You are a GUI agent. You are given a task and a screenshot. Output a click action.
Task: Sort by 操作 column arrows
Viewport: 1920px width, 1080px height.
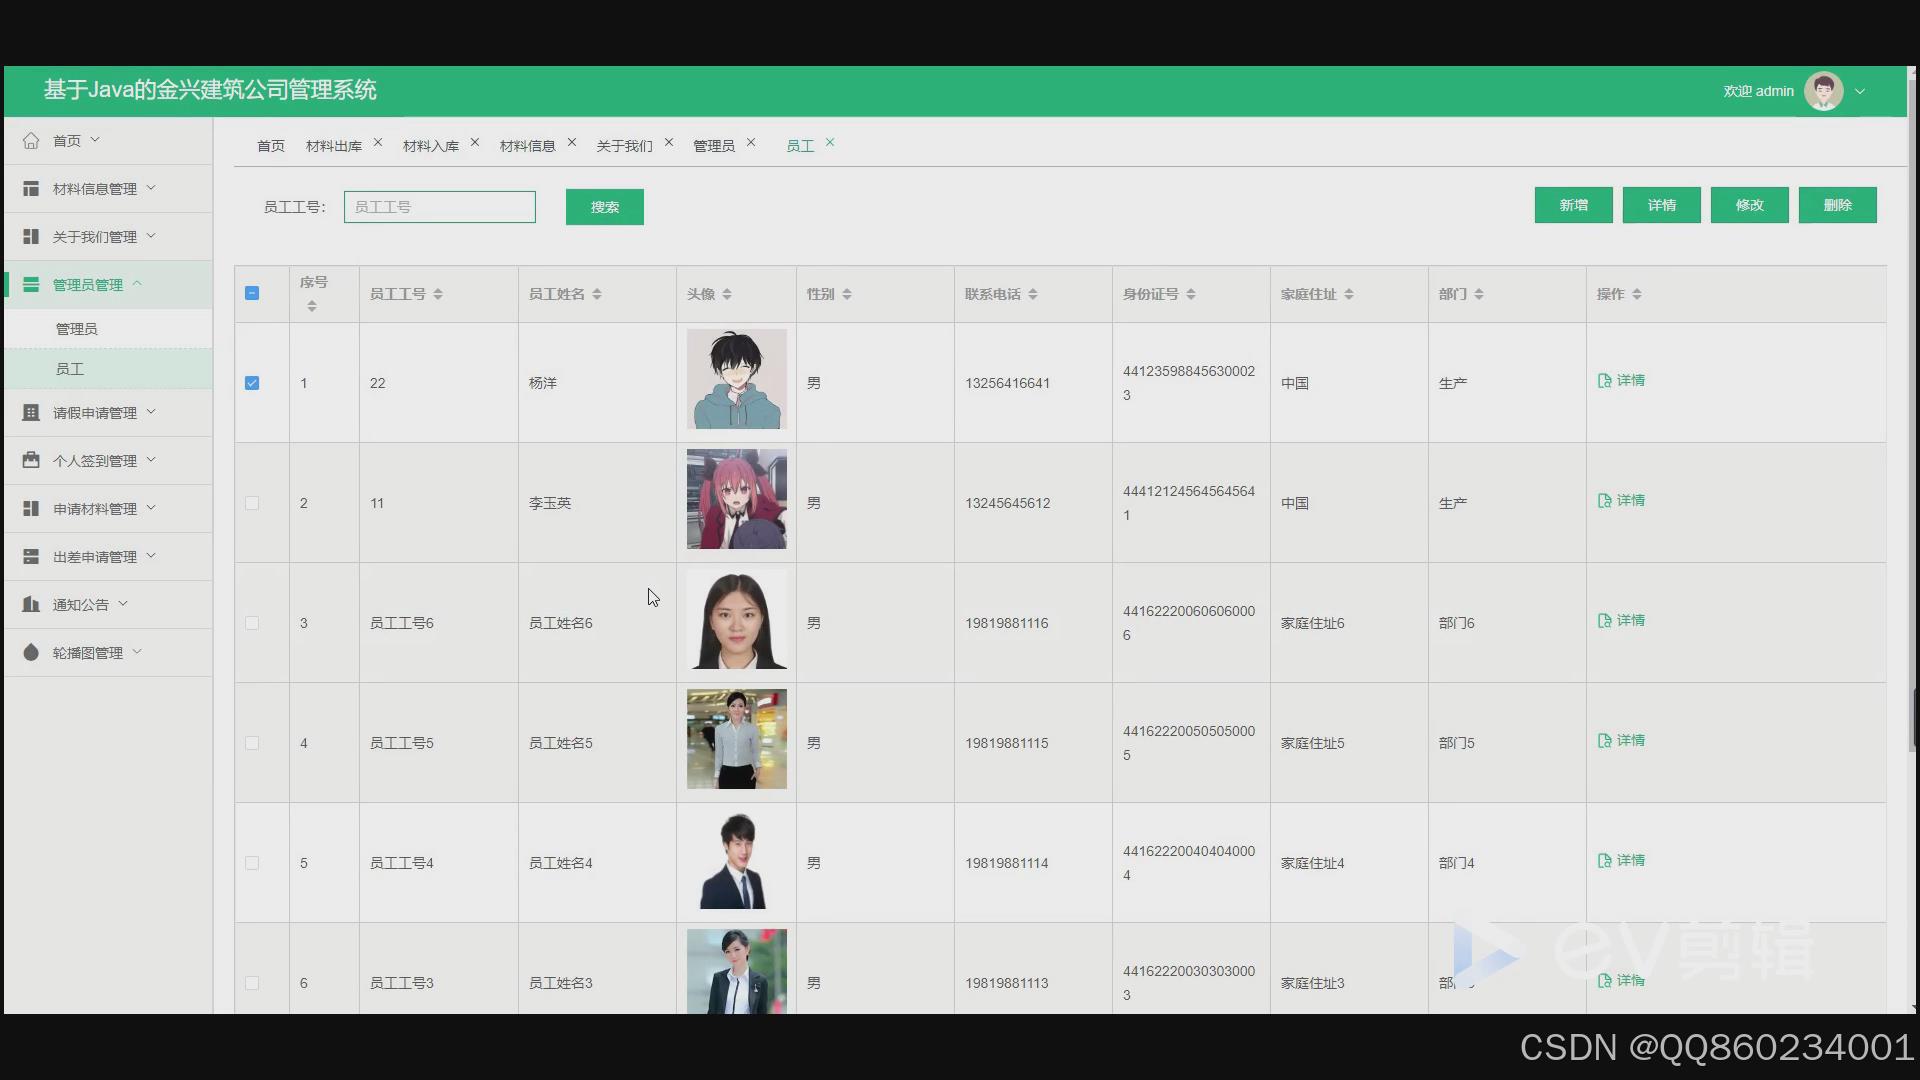[1637, 294]
